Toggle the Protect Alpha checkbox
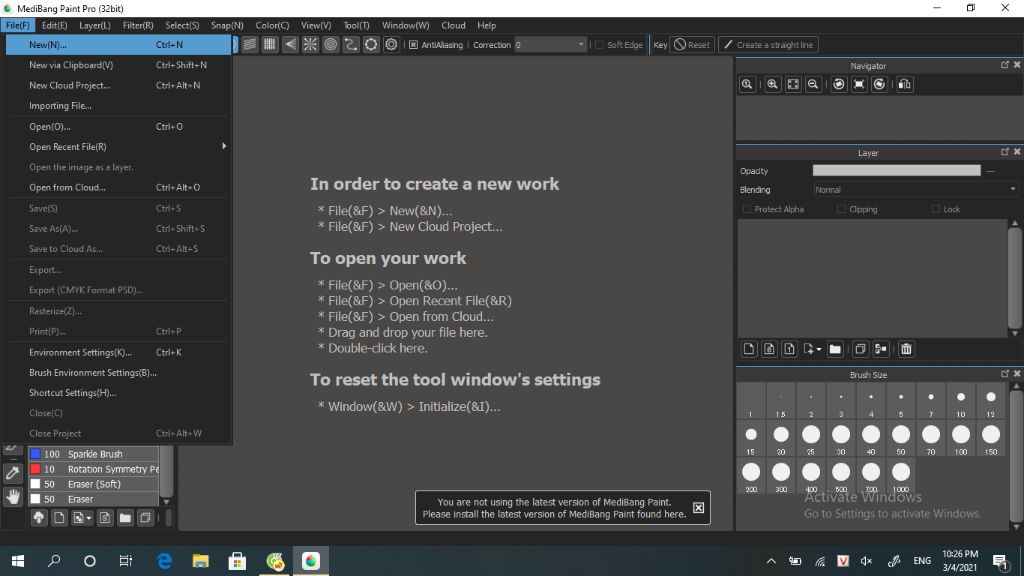The image size is (1024, 576). [747, 209]
